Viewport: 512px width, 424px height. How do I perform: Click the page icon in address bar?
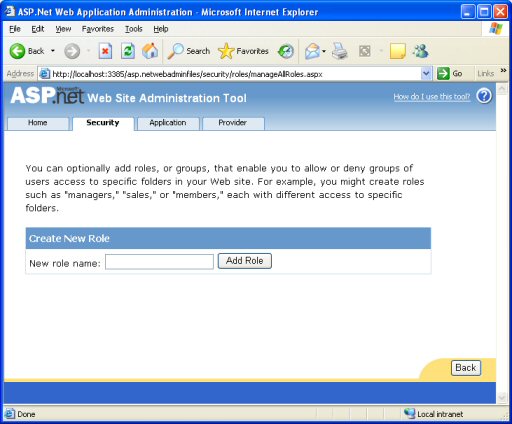coord(45,74)
